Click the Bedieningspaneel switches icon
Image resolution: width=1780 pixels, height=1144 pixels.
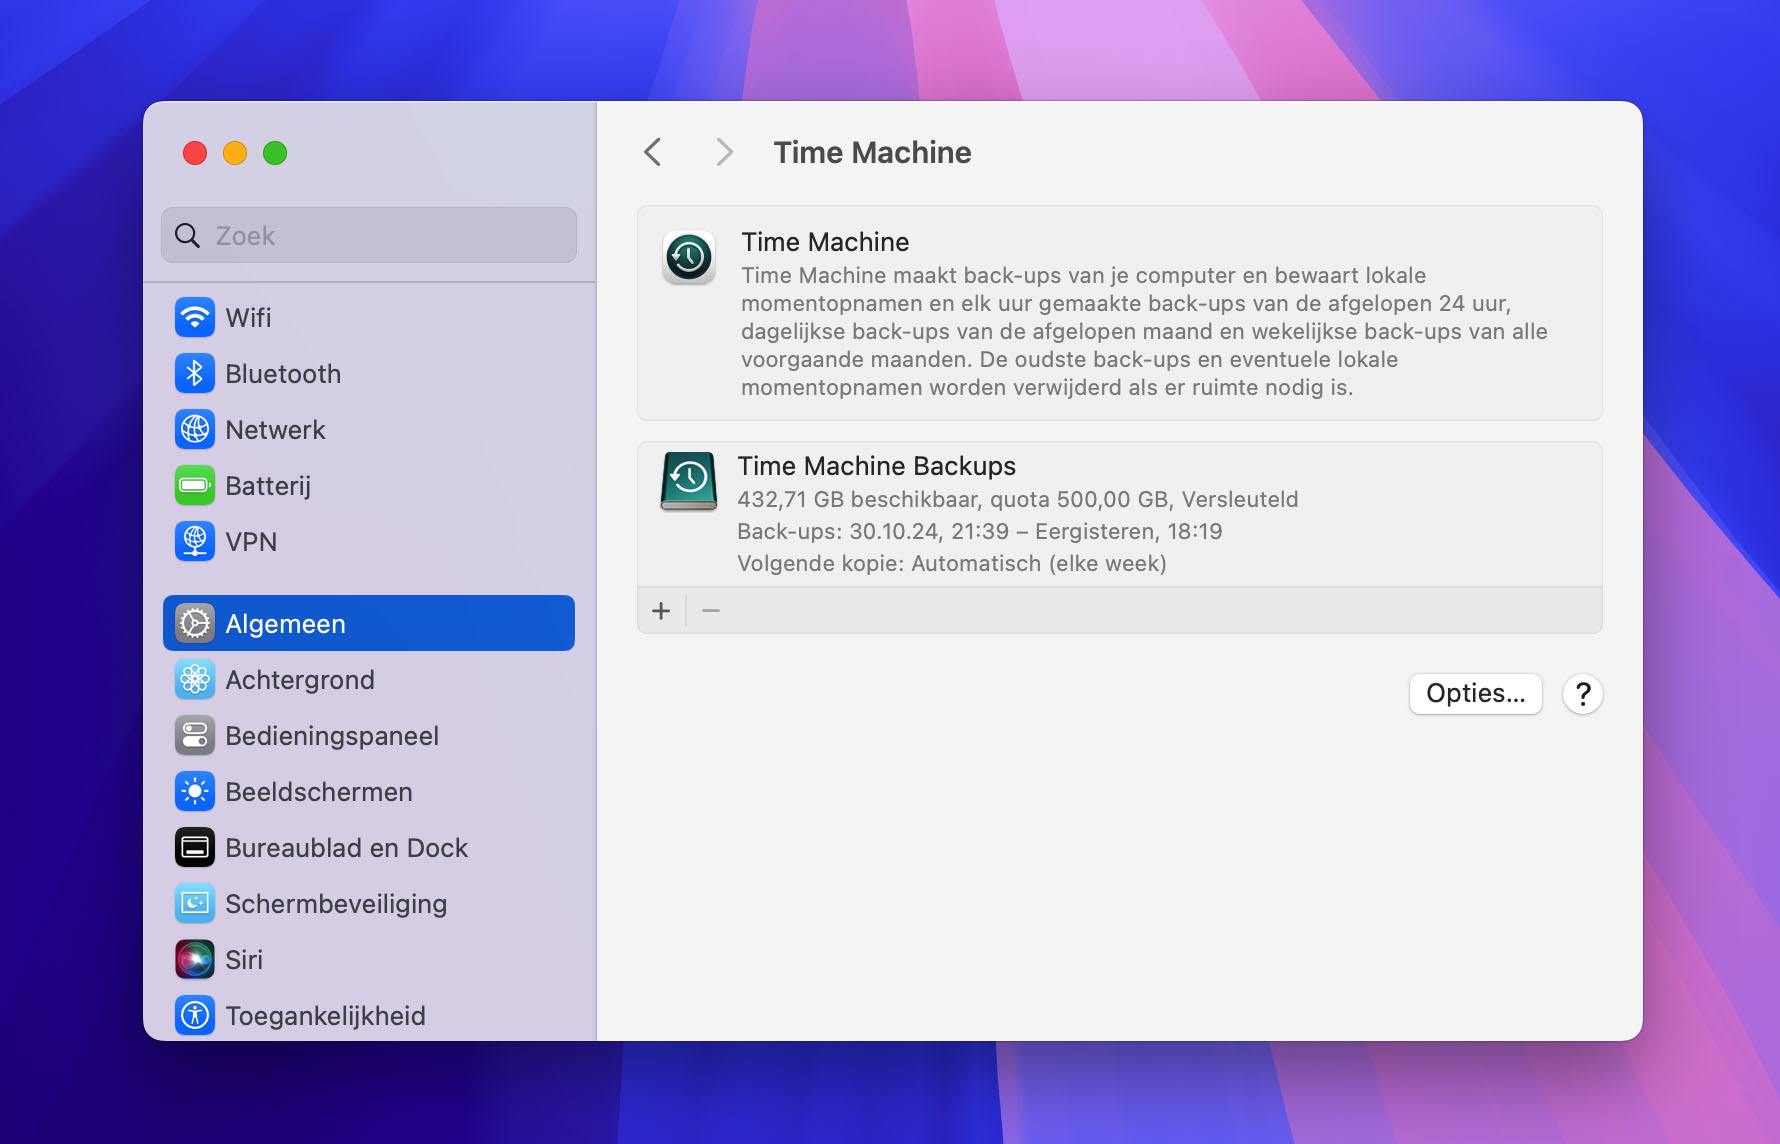[195, 736]
